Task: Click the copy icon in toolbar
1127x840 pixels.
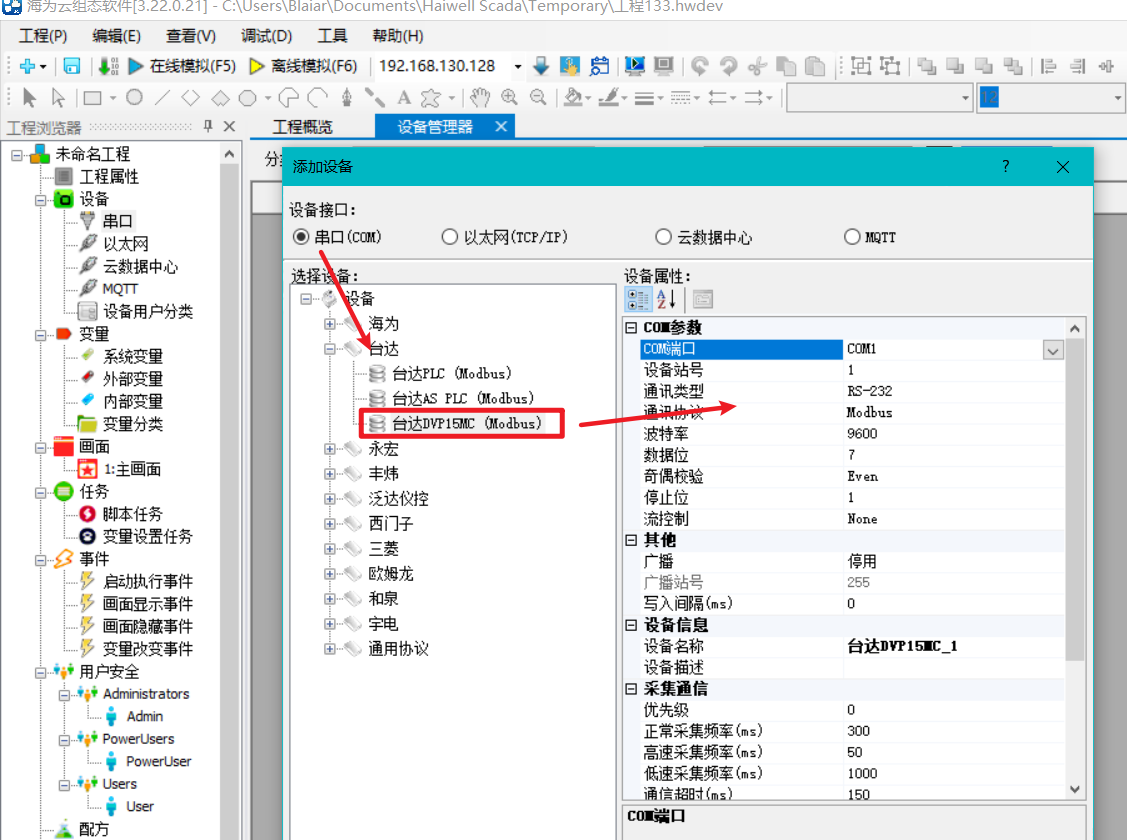Action: coord(786,66)
